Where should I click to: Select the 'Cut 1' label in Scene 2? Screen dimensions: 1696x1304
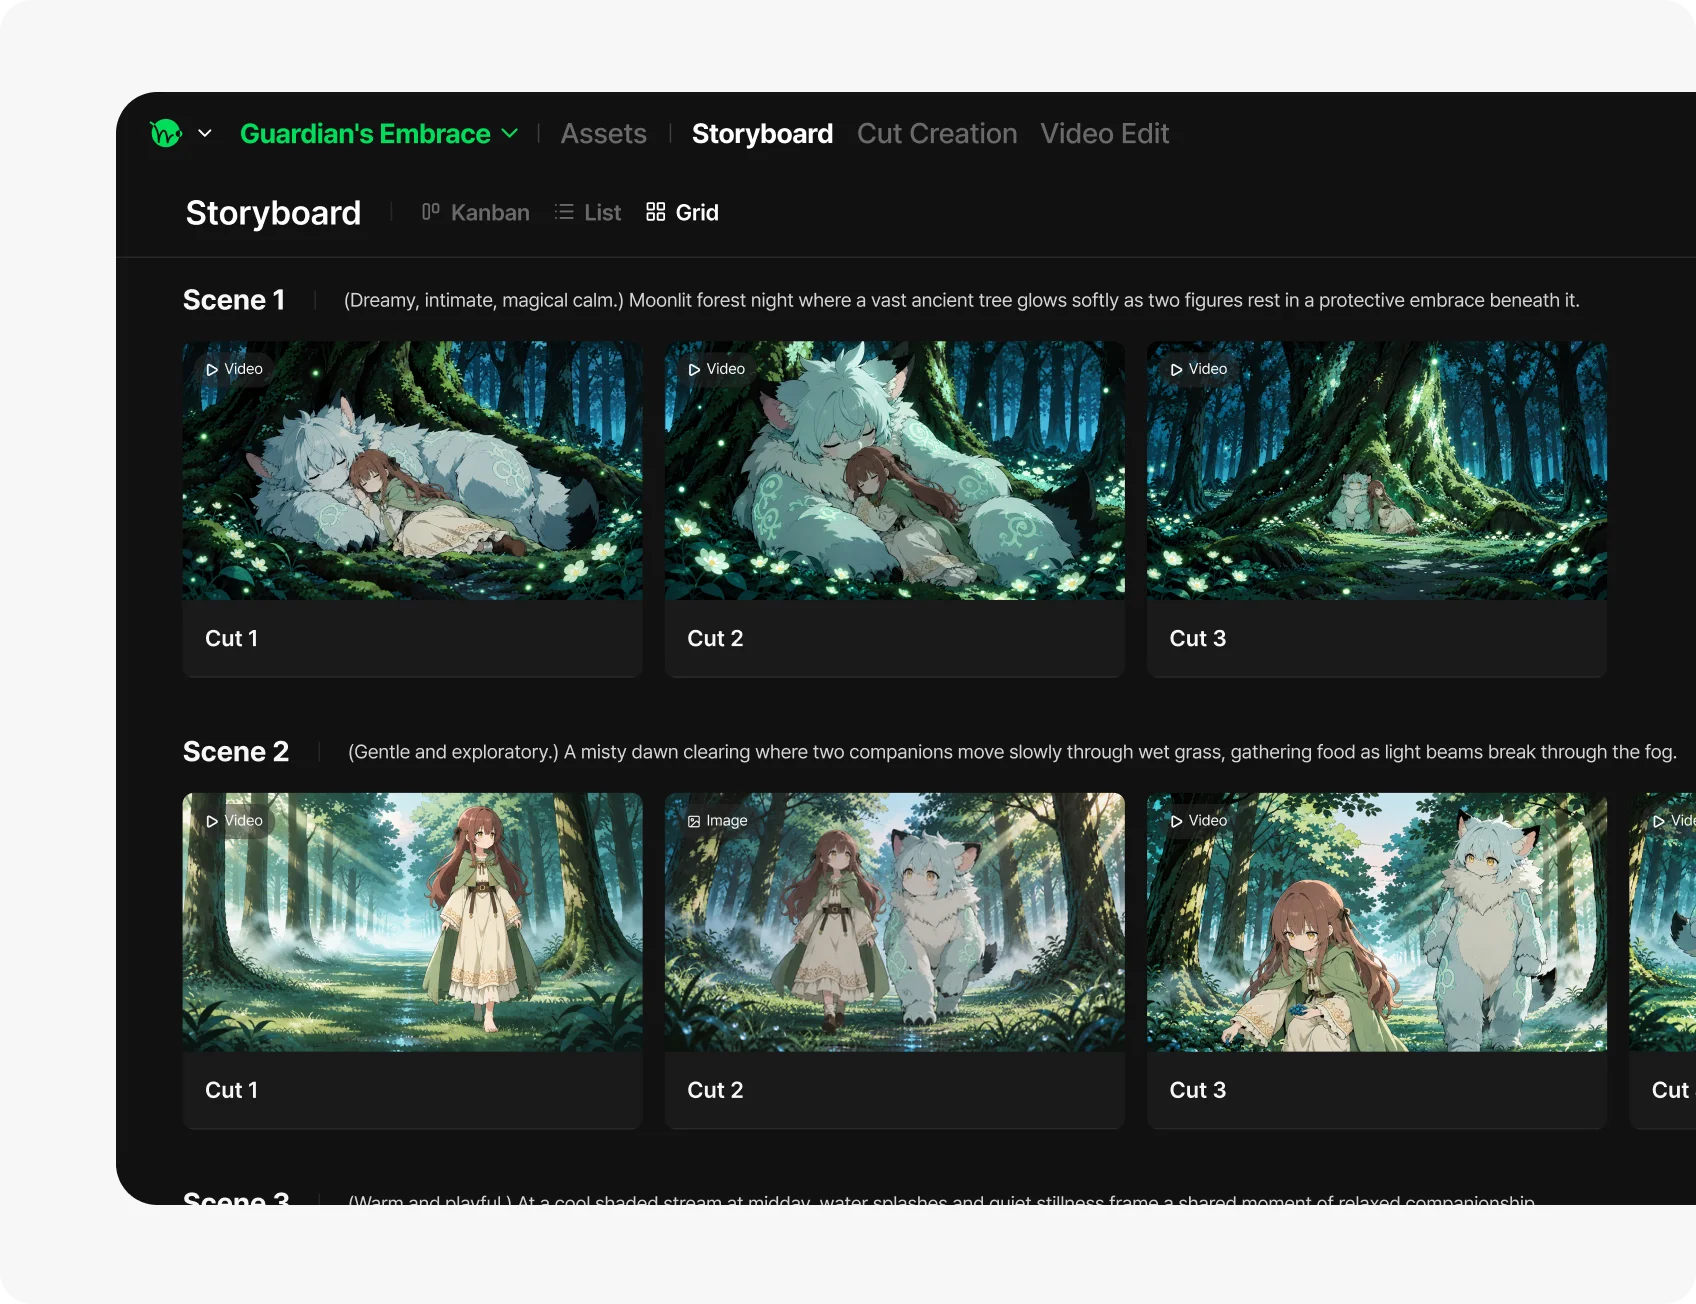click(x=231, y=1090)
